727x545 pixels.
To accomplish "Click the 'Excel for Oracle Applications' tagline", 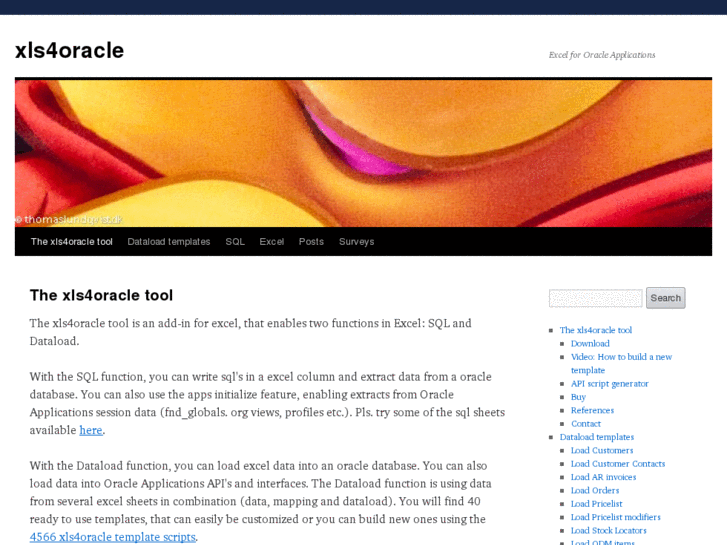I will 602,55.
